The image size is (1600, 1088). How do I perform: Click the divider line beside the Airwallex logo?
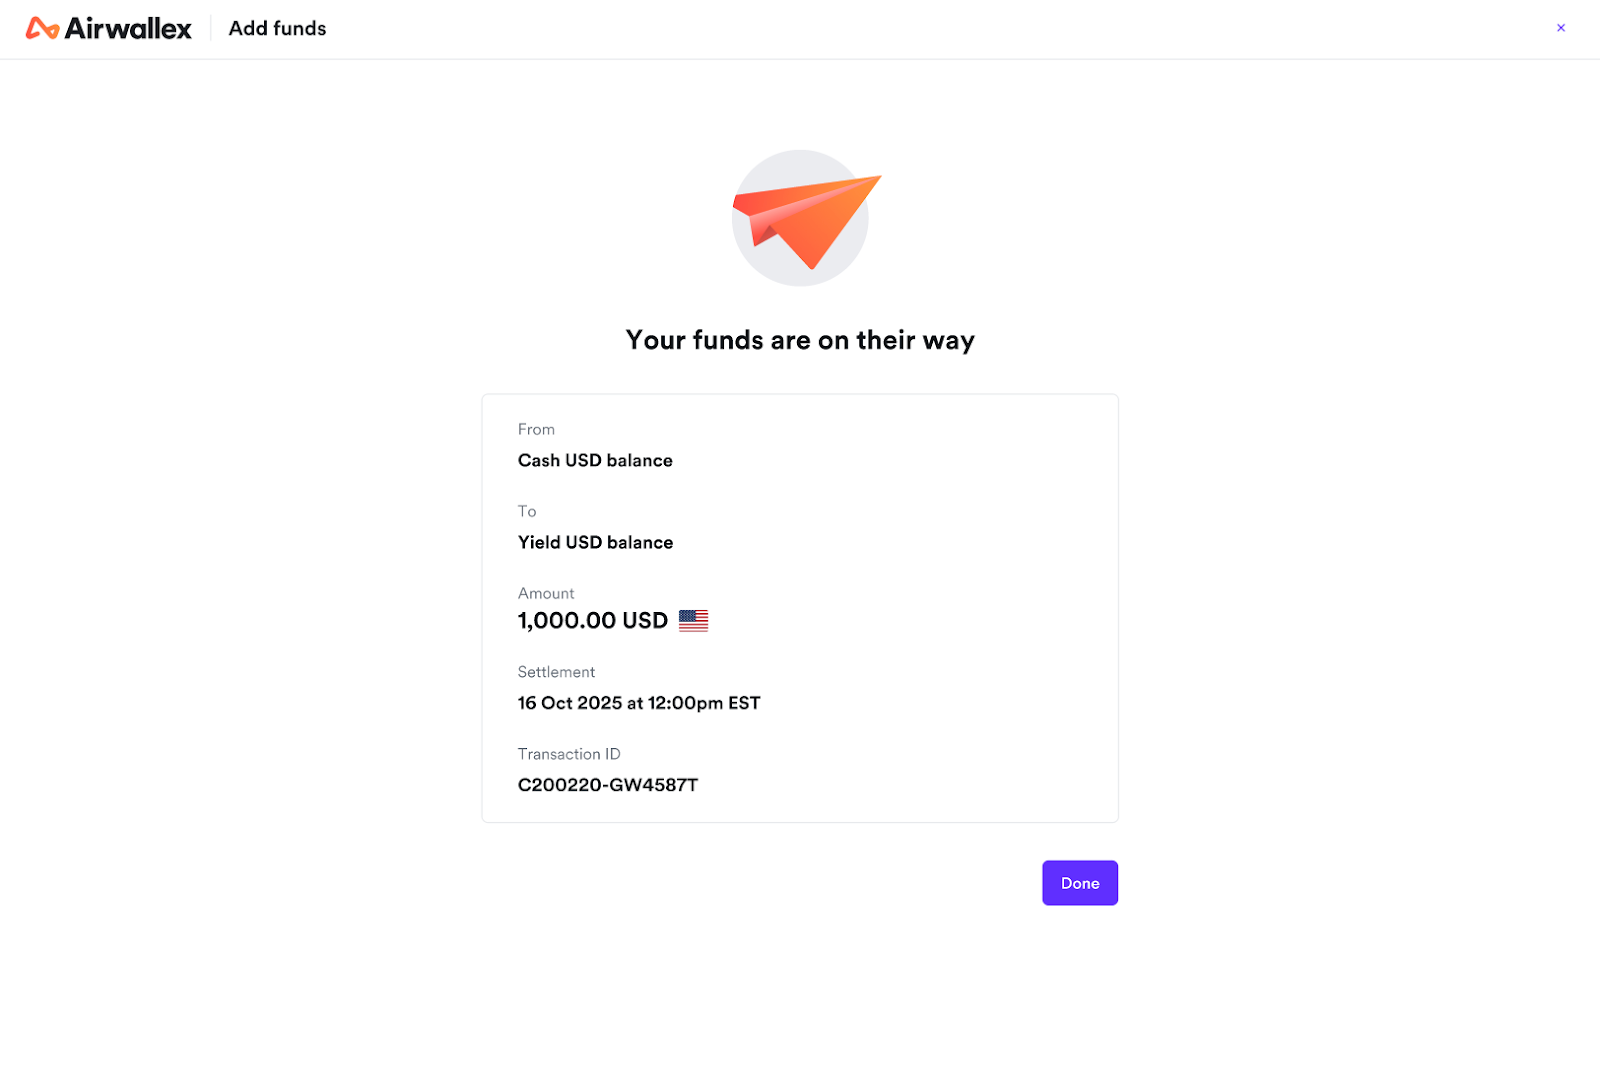click(211, 28)
